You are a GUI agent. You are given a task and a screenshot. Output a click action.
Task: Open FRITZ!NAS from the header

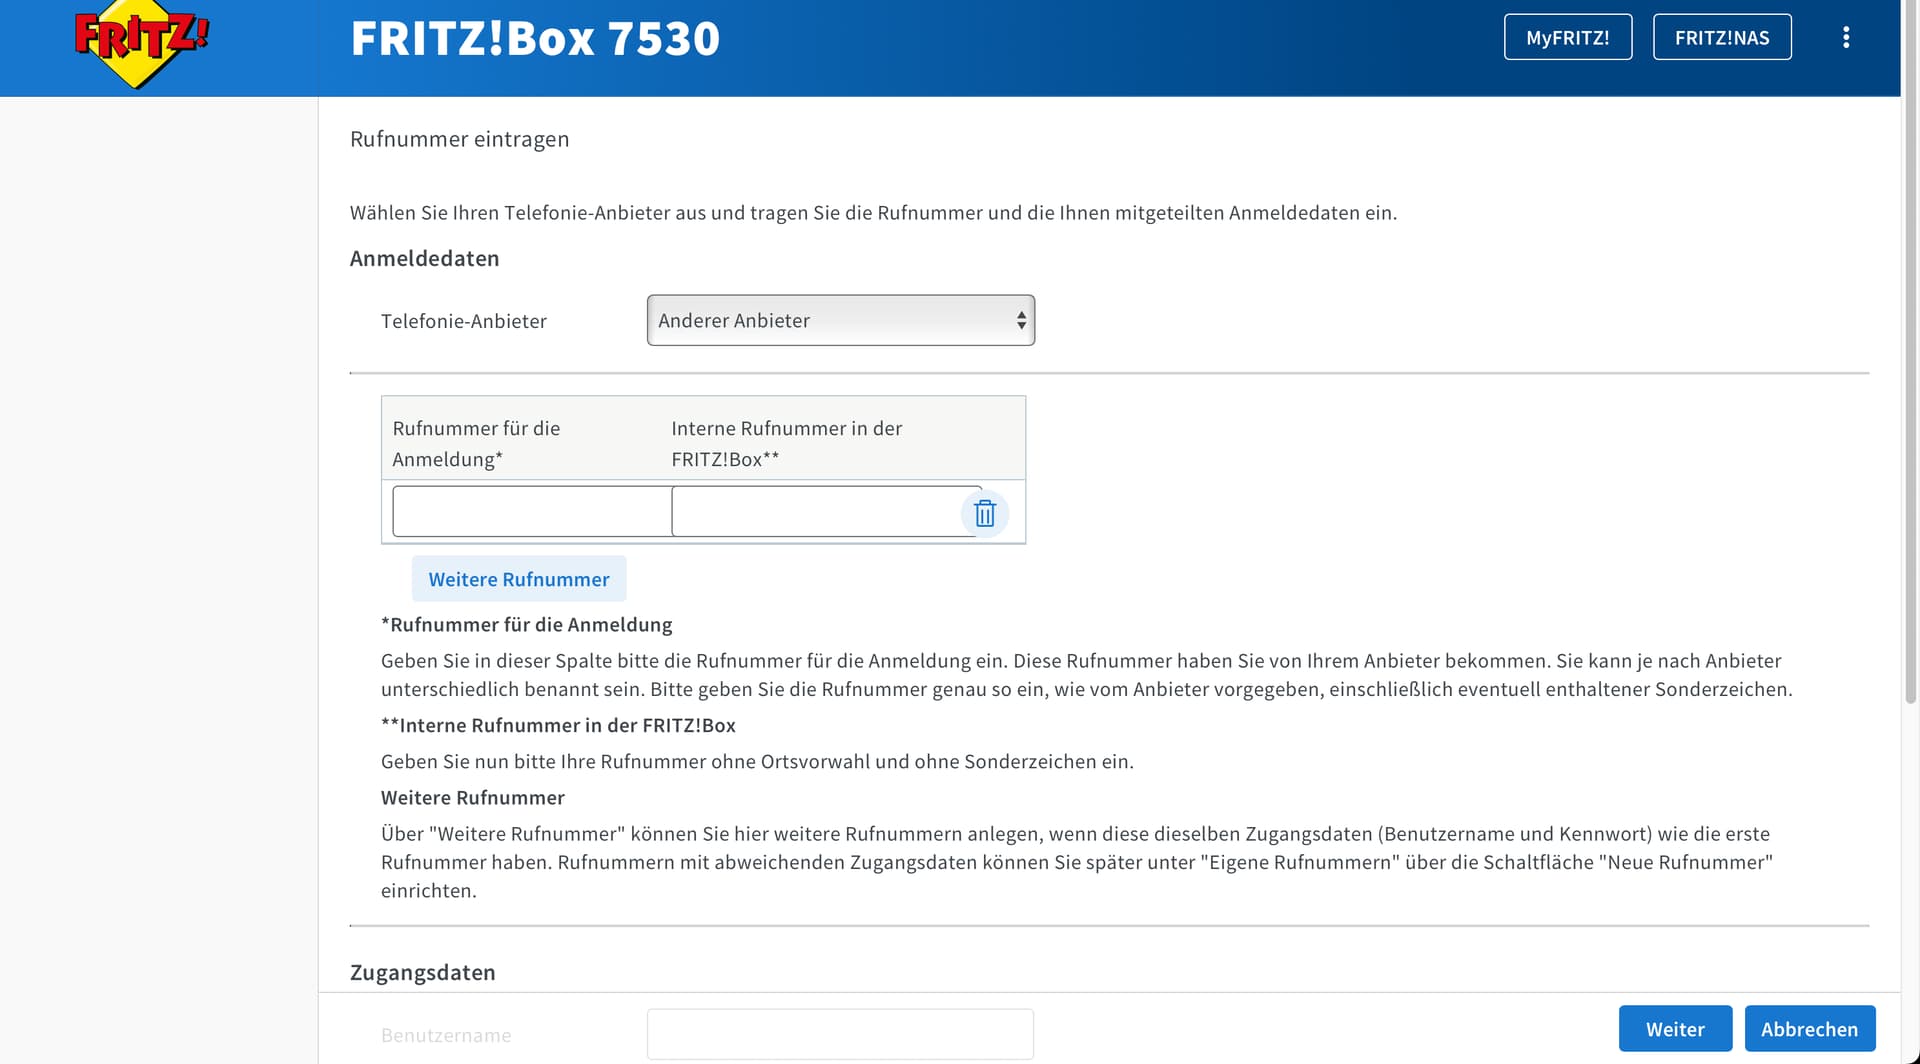click(x=1722, y=37)
